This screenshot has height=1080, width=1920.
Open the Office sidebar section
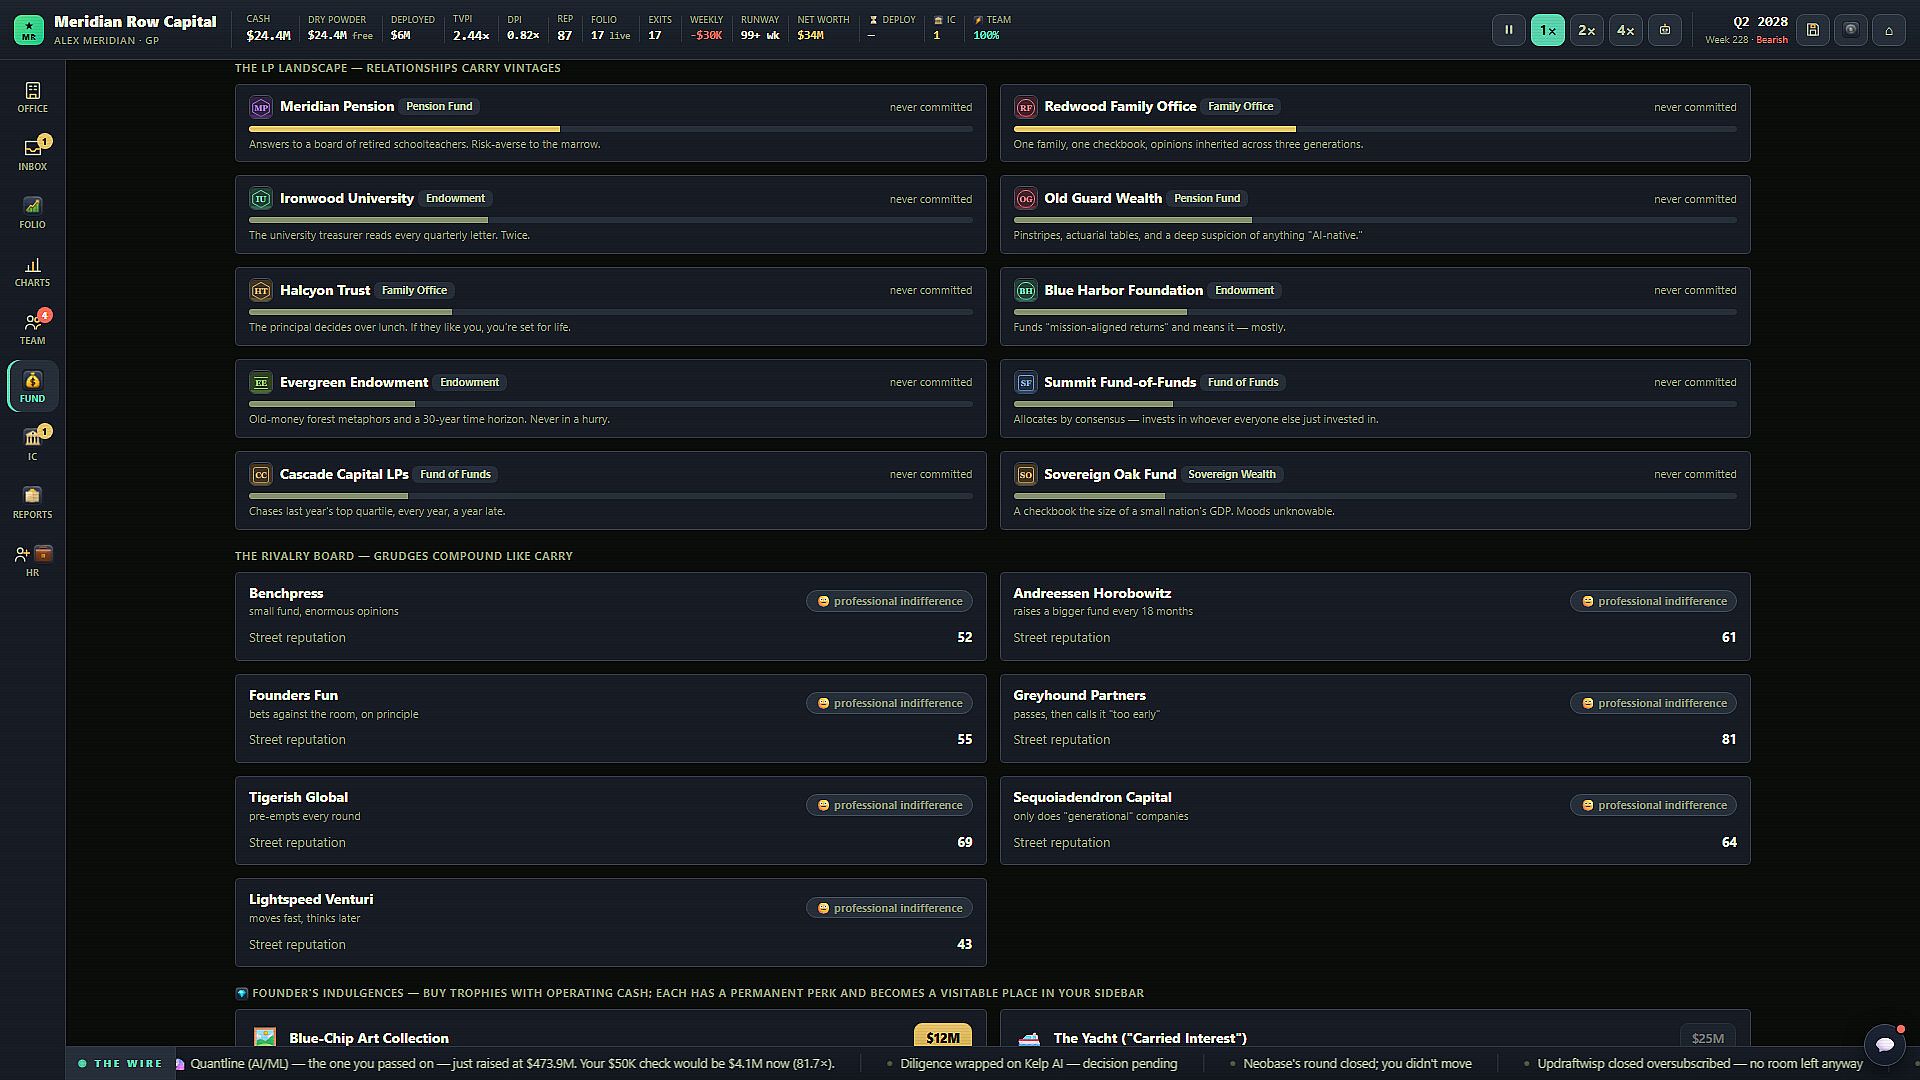tap(32, 97)
